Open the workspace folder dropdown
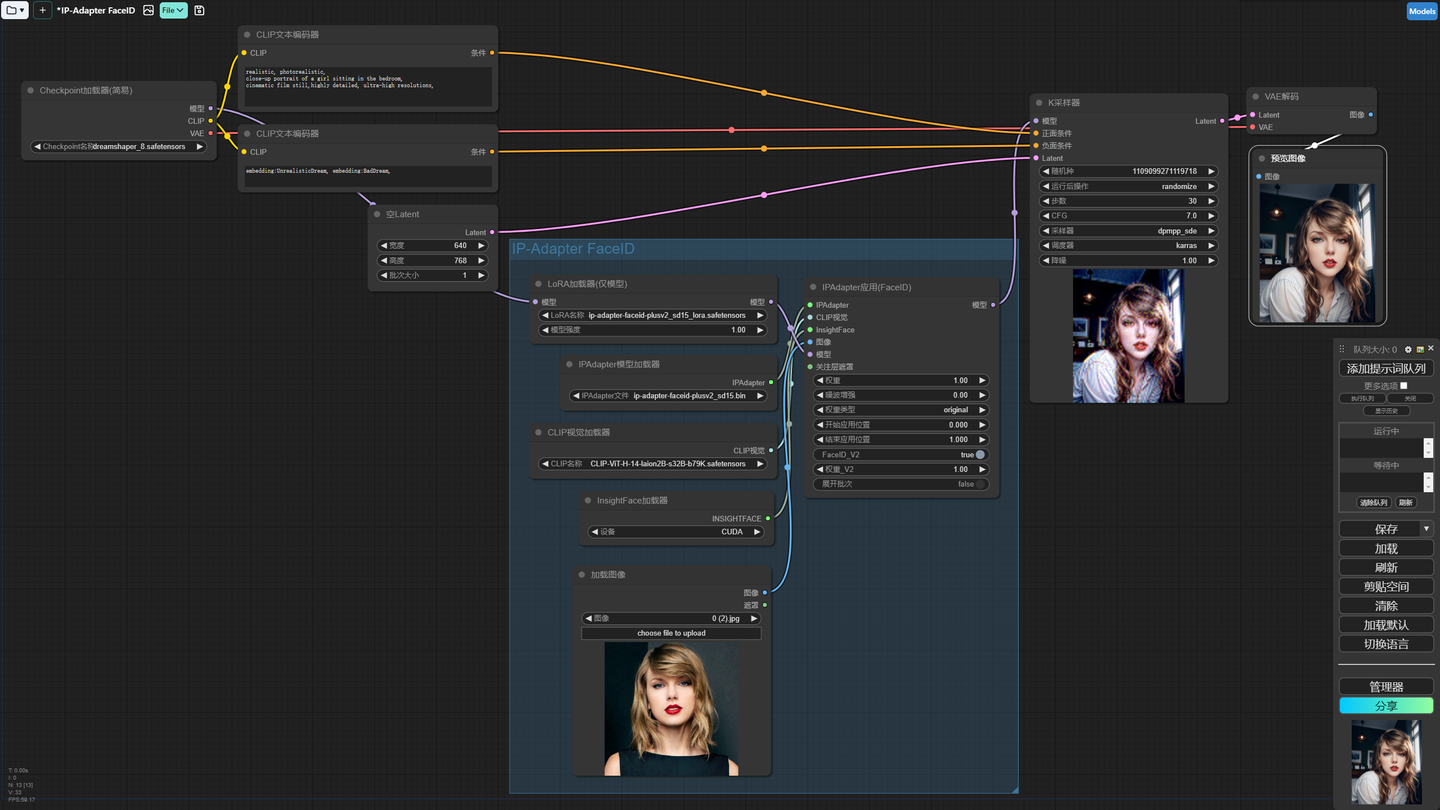The width and height of the screenshot is (1440, 810). tap(15, 10)
